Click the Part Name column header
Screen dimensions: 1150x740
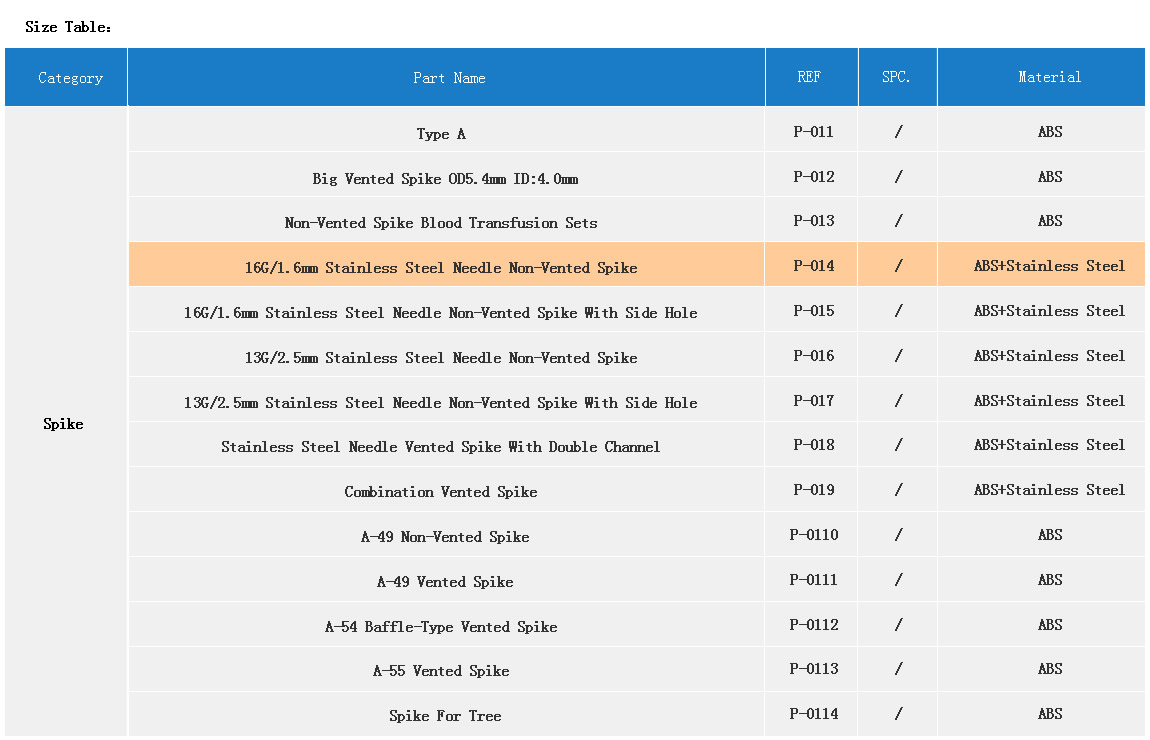449,78
